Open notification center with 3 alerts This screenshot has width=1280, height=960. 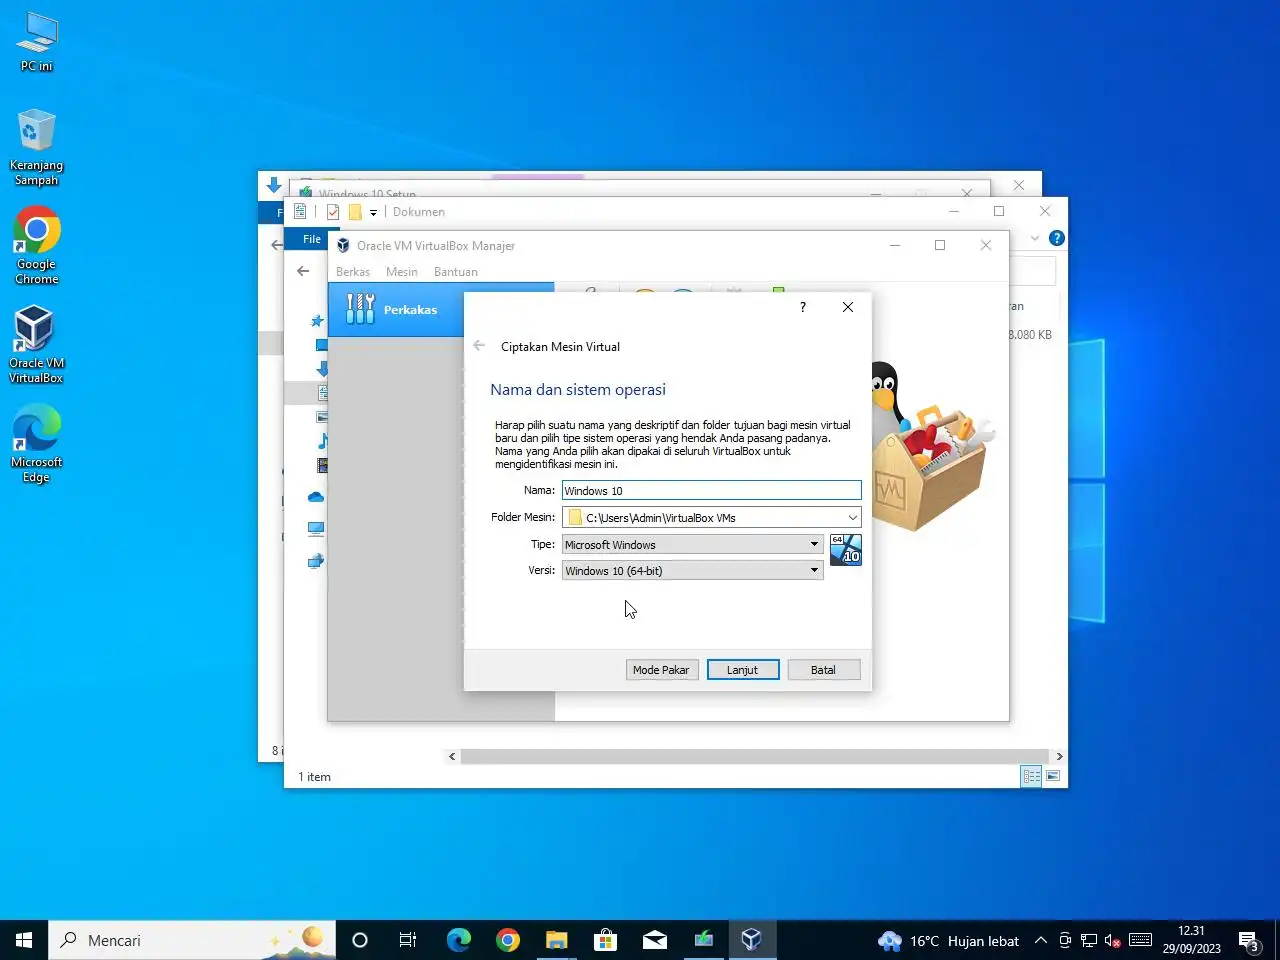1250,941
